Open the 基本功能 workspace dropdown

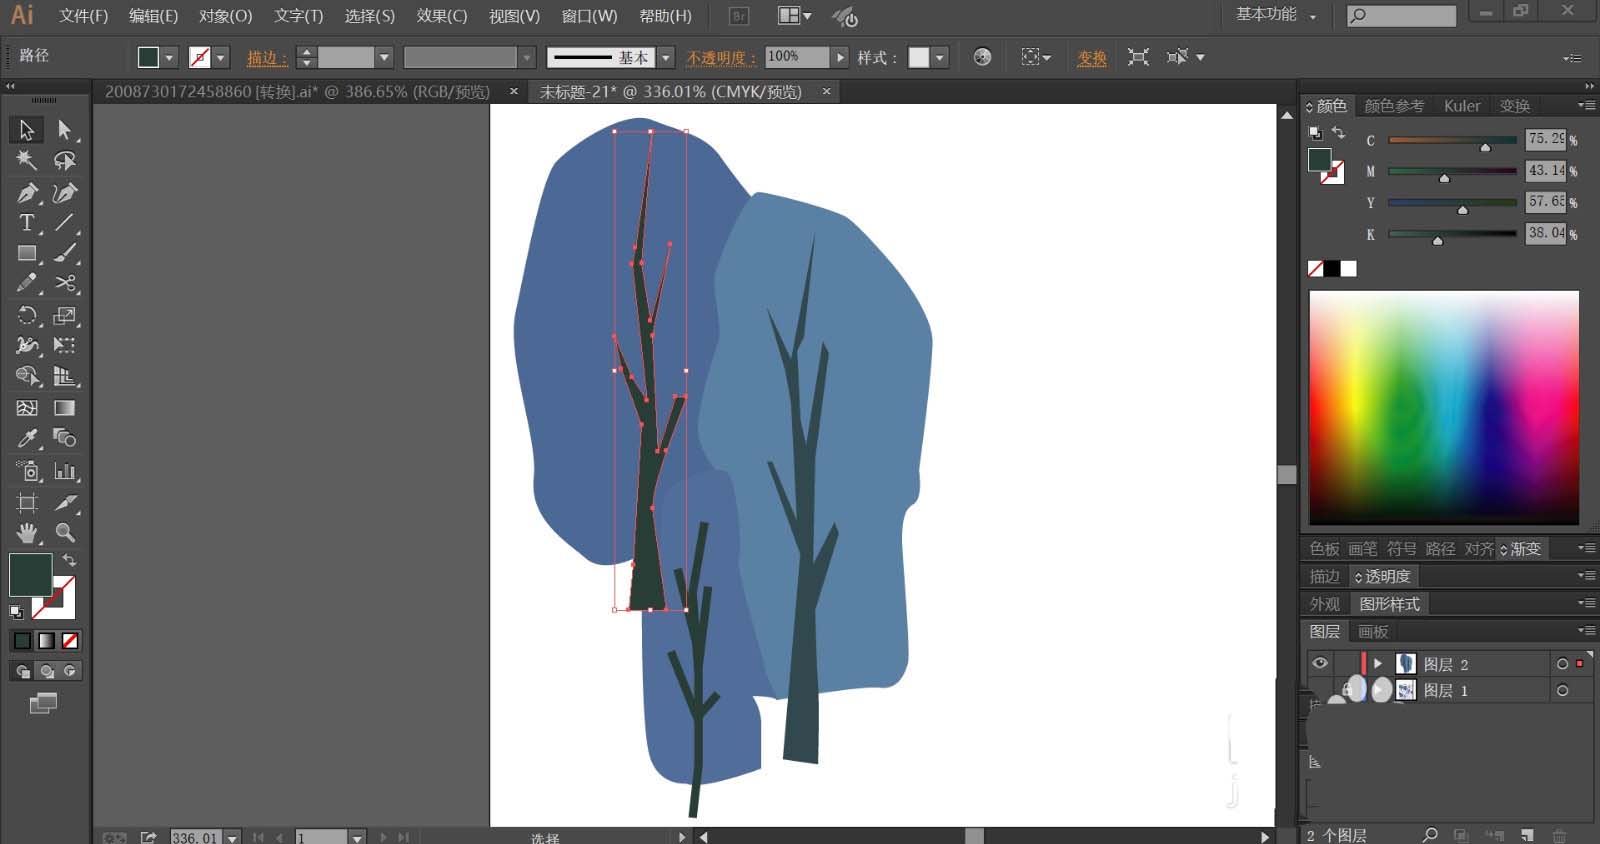pyautogui.click(x=1277, y=15)
